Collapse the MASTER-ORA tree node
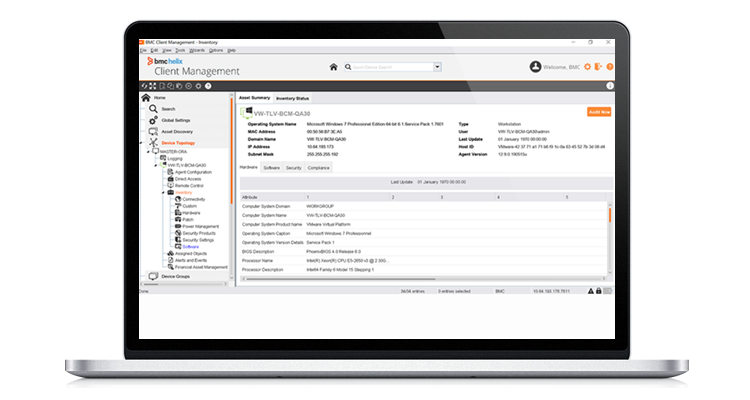Viewport: 750px width, 400px height. click(x=148, y=152)
